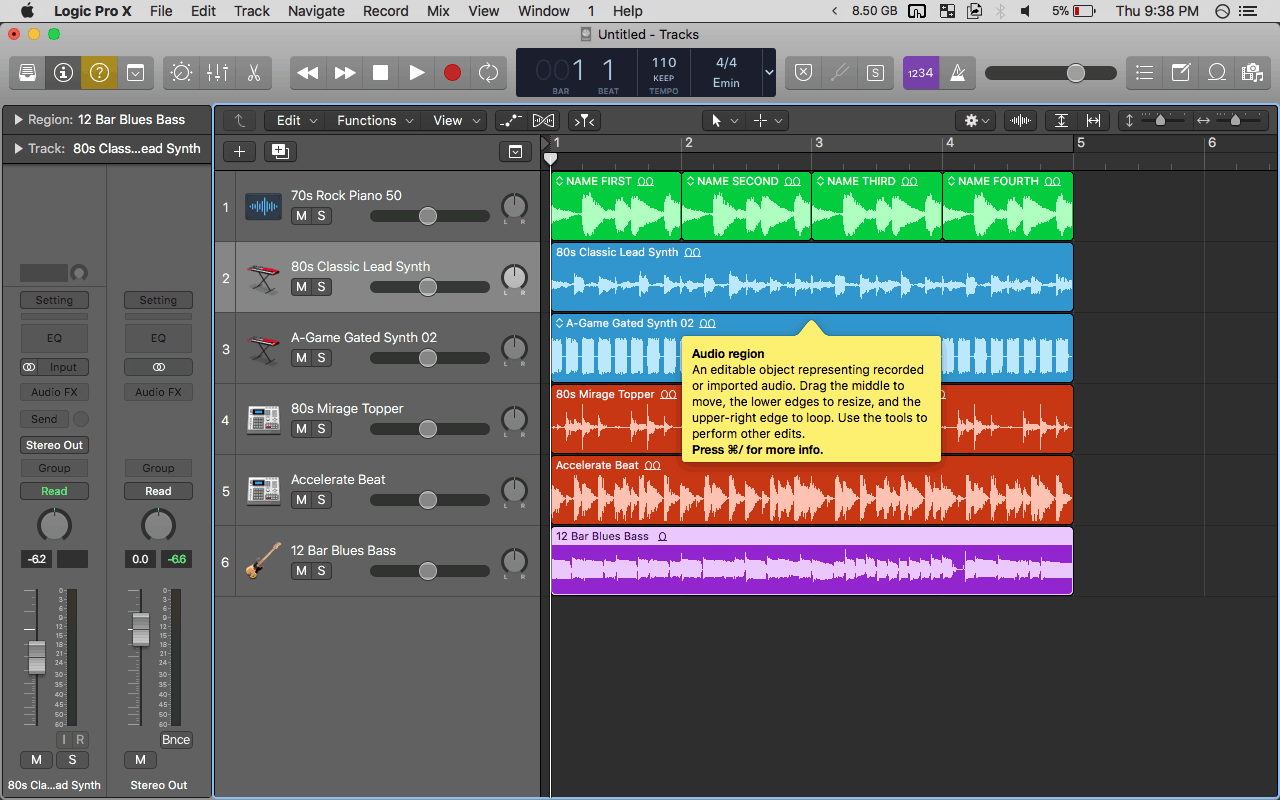Image resolution: width=1280 pixels, height=800 pixels.
Task: Click the Scissors editors icon
Action: [253, 73]
